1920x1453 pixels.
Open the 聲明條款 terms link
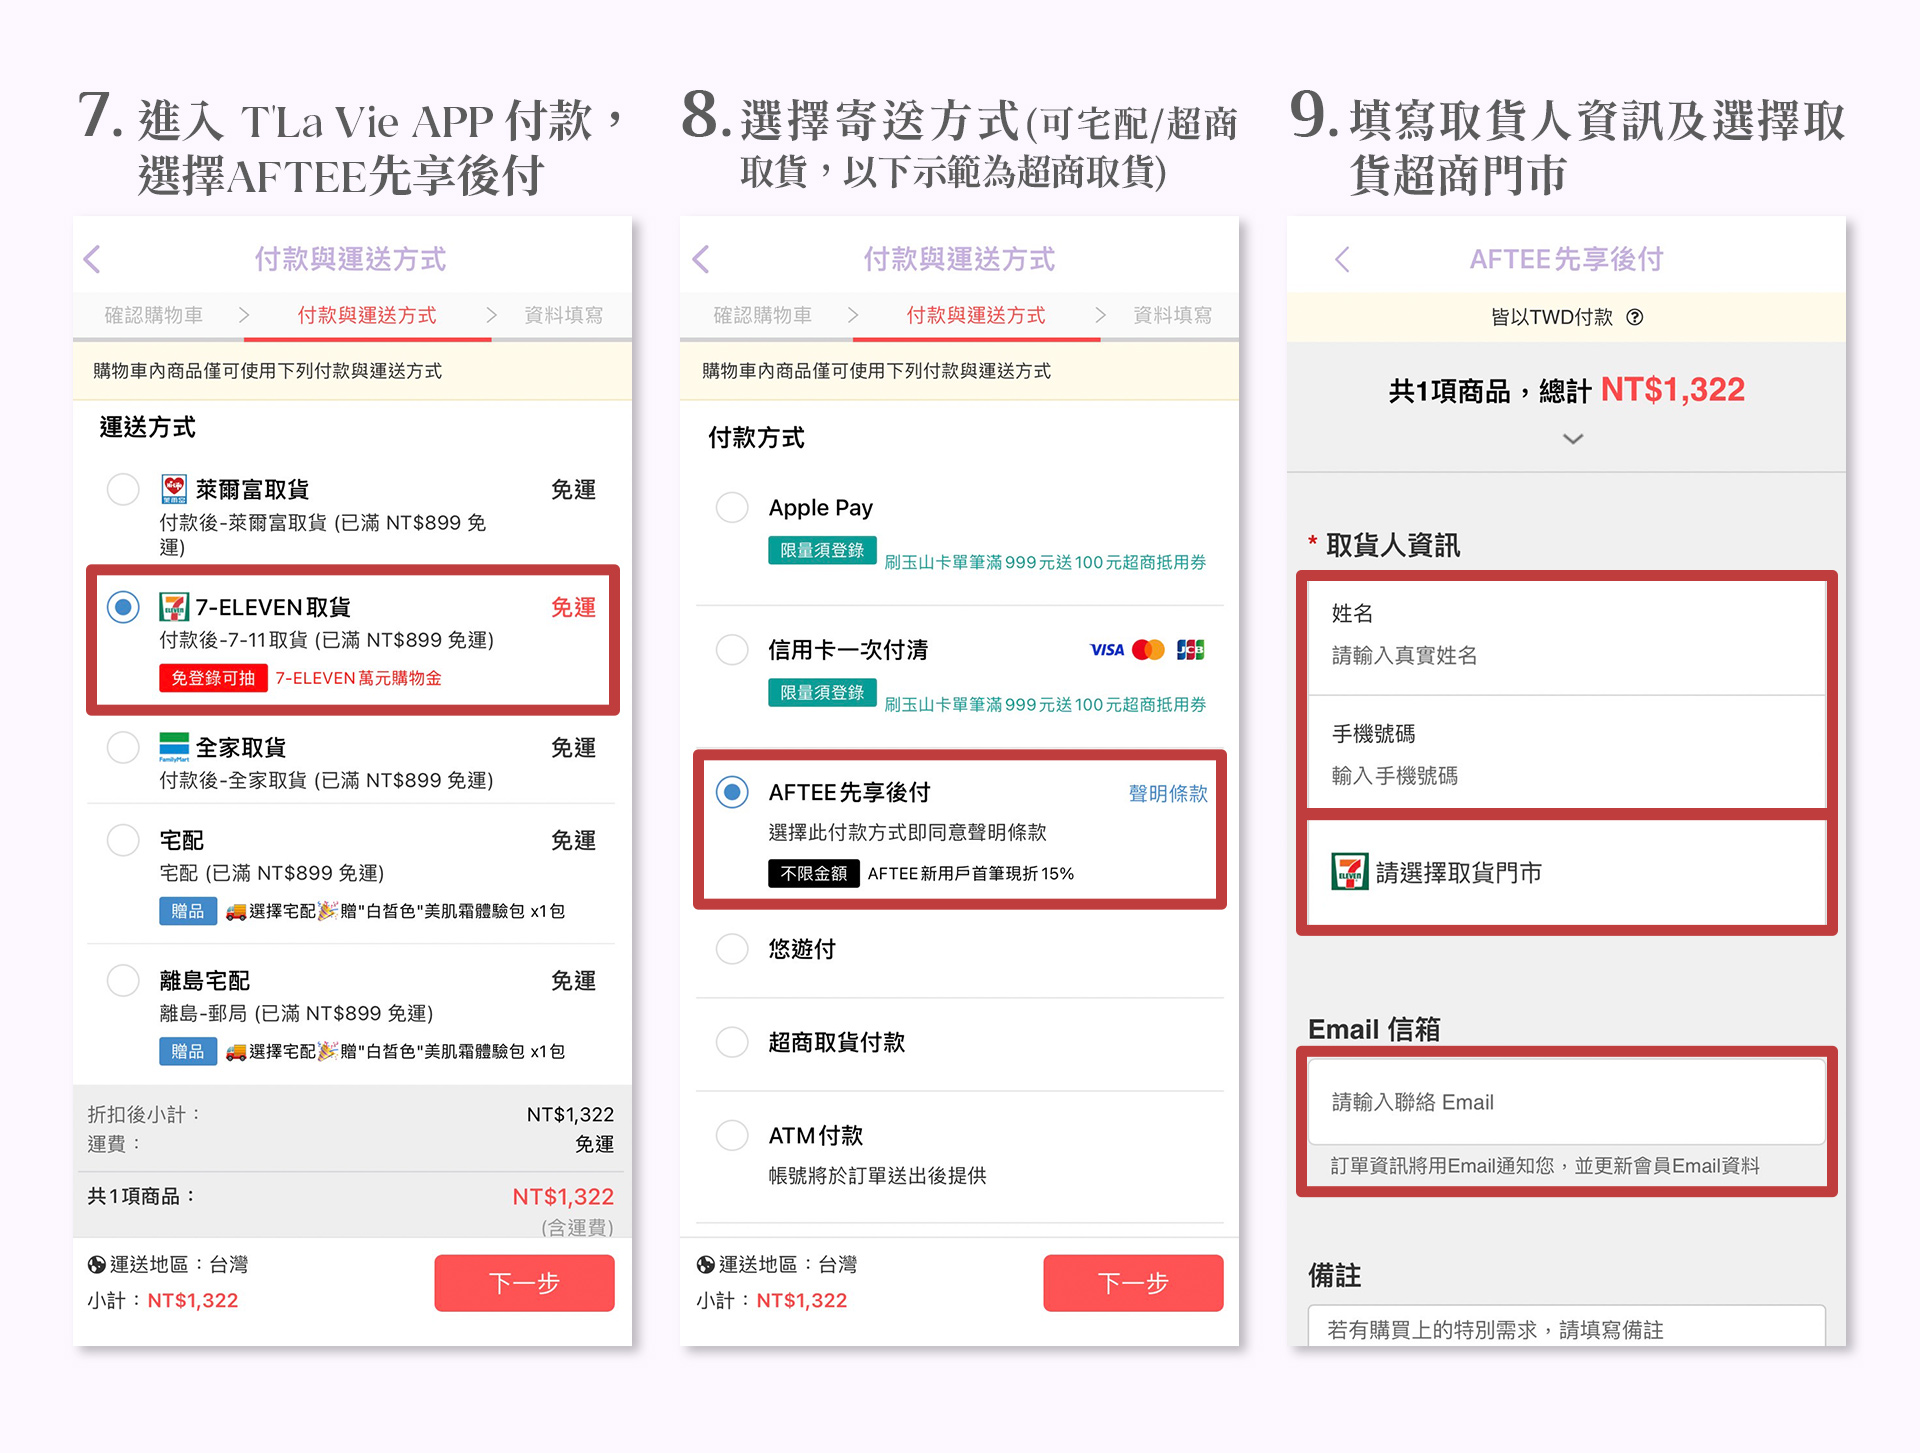click(x=1167, y=792)
